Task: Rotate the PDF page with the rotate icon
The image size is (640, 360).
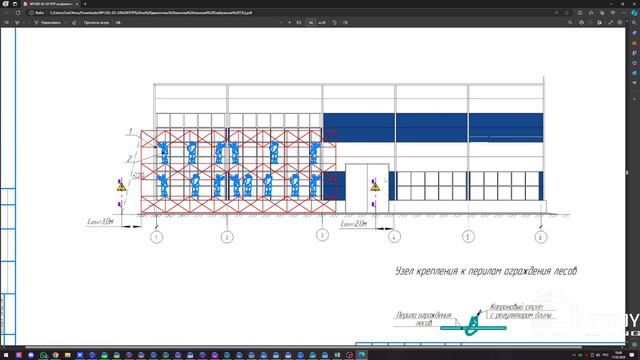Action: pos(334,22)
